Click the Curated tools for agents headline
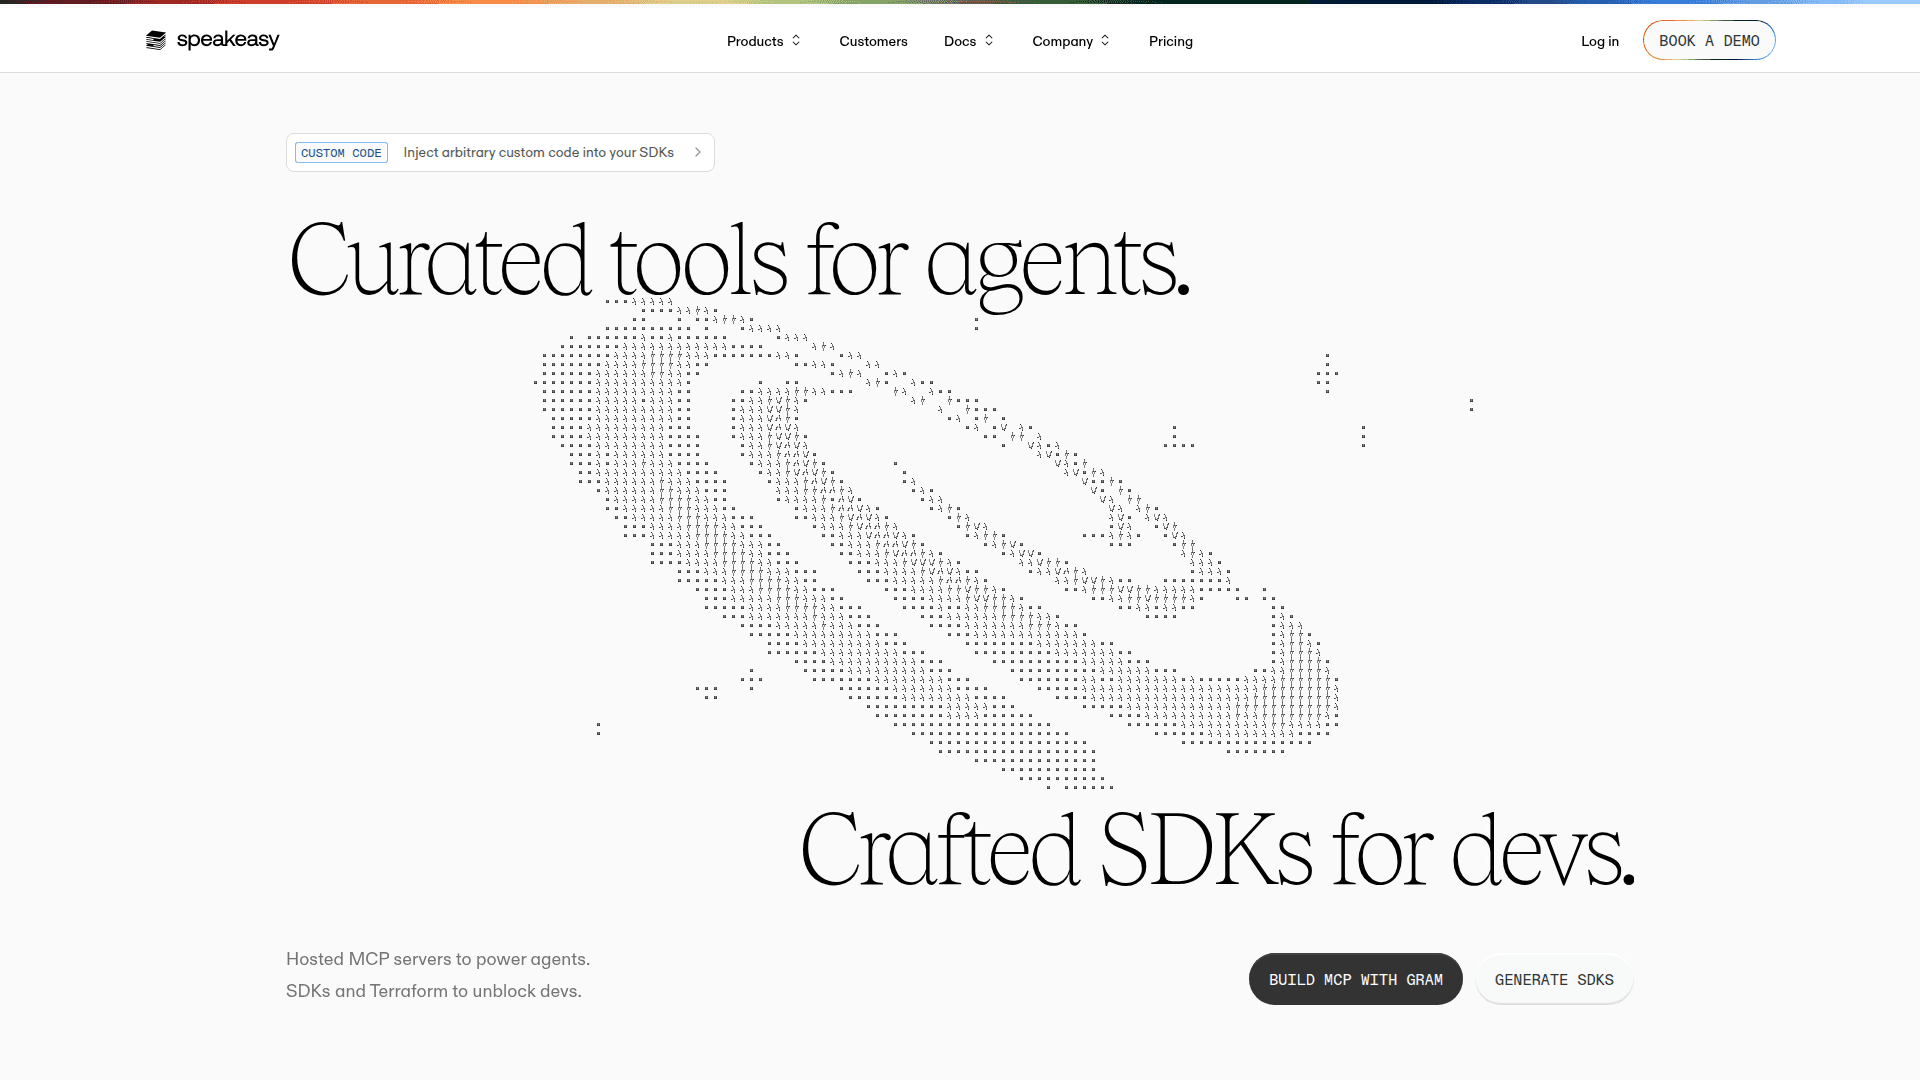The width and height of the screenshot is (1920, 1080). (x=738, y=262)
